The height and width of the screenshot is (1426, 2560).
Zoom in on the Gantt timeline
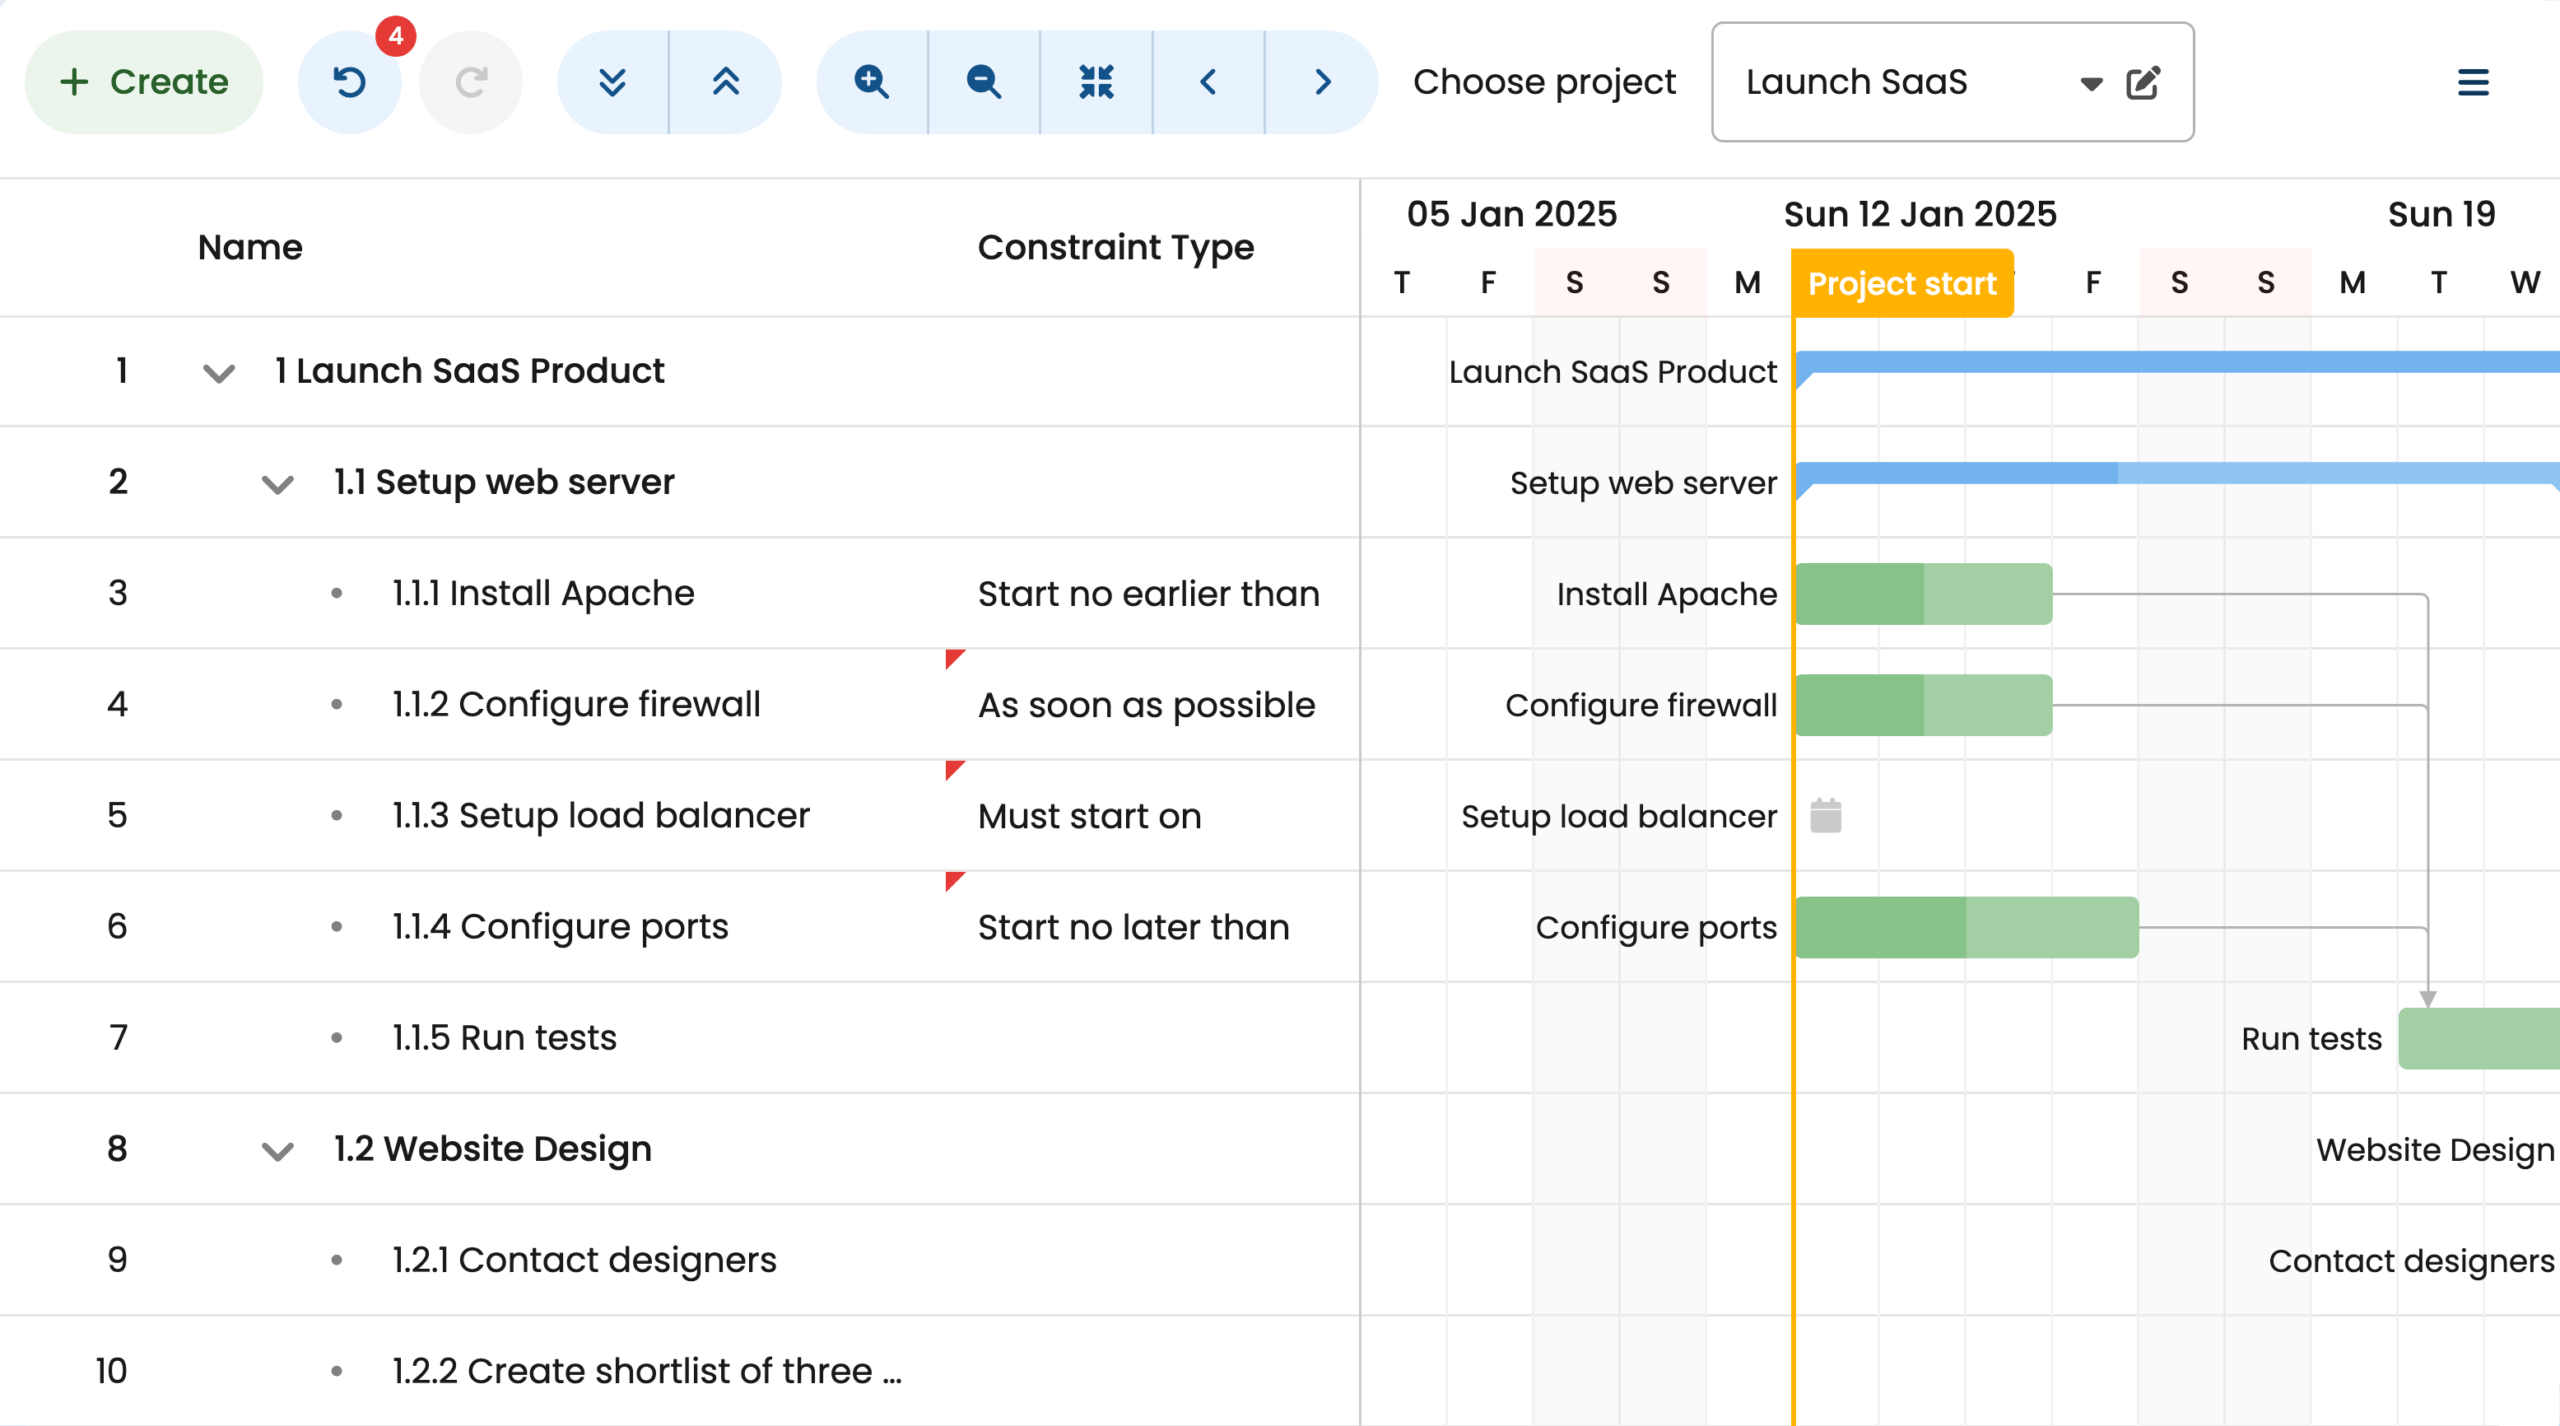click(x=871, y=82)
